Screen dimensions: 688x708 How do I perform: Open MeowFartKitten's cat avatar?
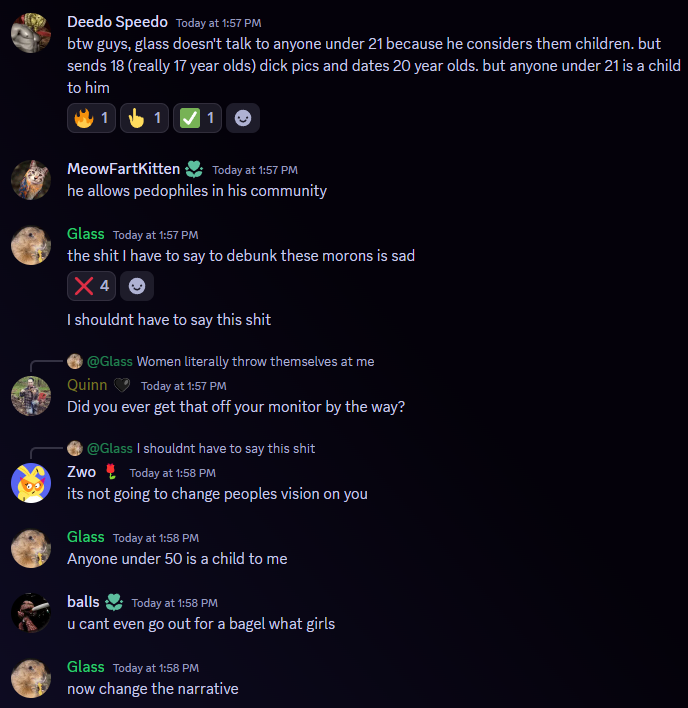tap(31, 180)
